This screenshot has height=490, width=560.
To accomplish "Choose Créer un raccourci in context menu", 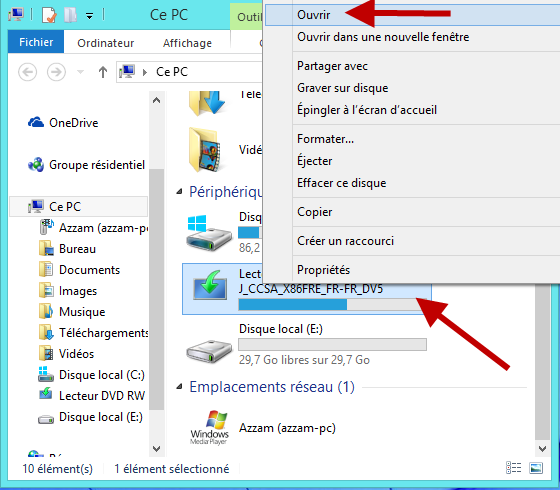I will point(345,241).
